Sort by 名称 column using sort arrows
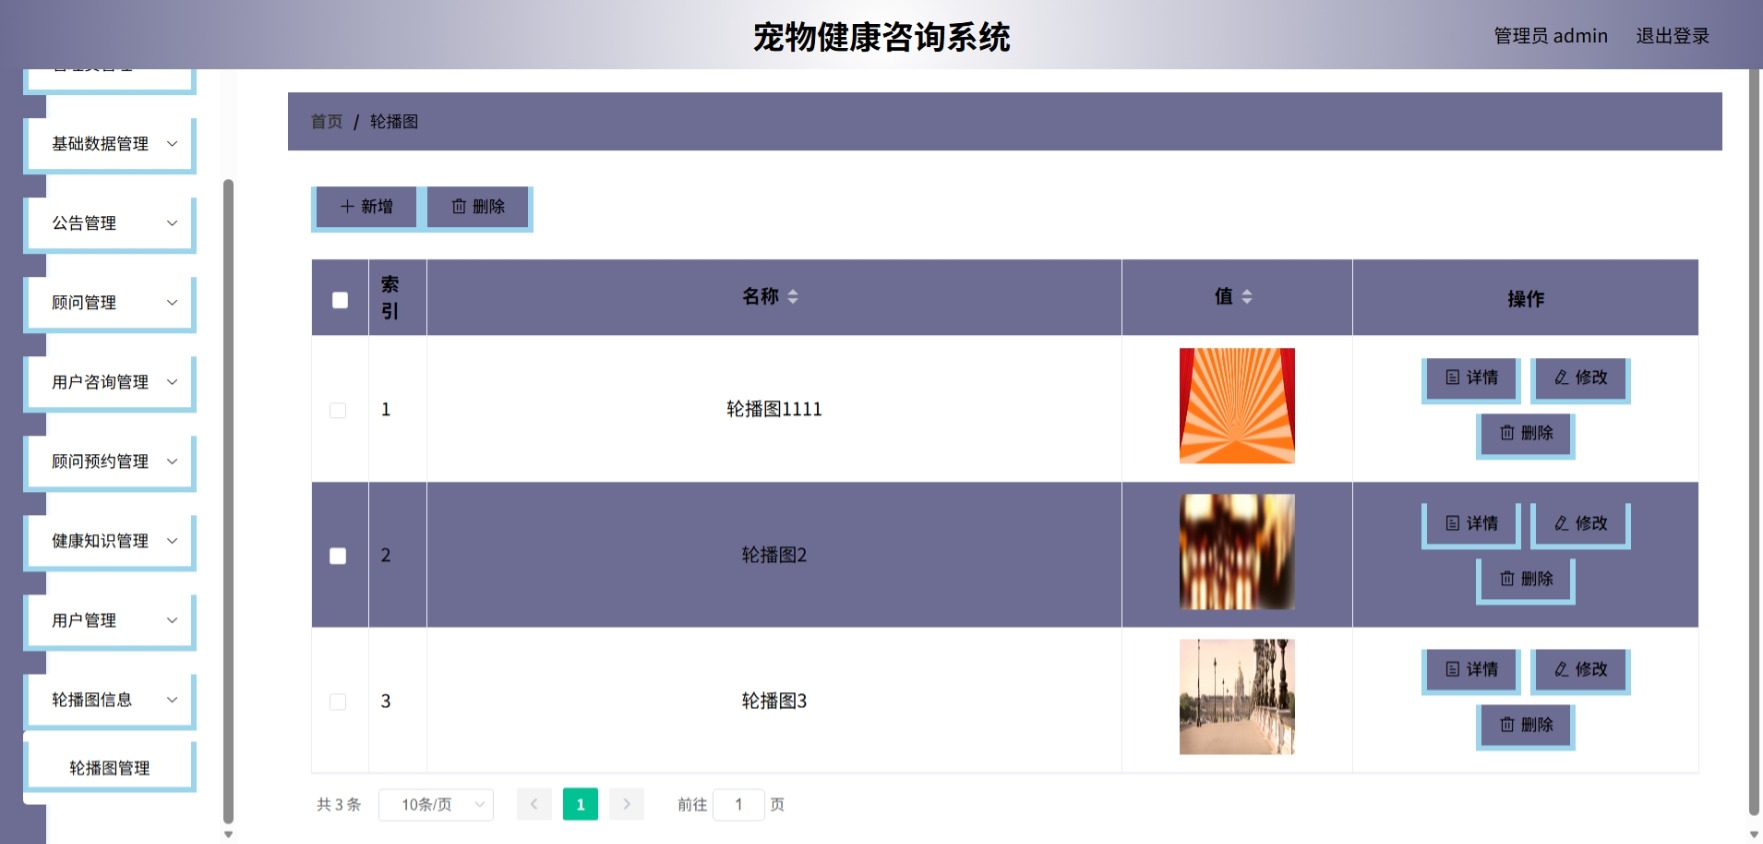Screen dimensions: 1763x844 (793, 297)
